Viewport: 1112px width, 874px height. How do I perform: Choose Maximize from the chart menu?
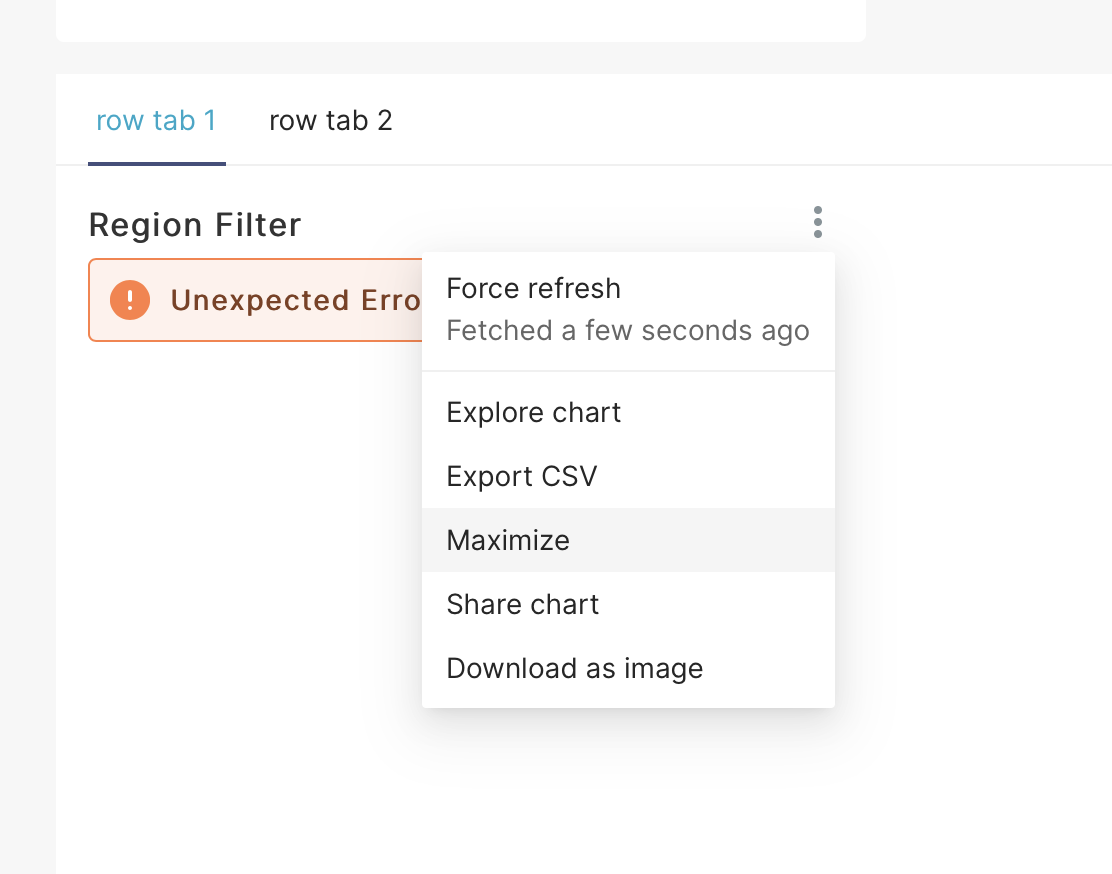tap(508, 540)
